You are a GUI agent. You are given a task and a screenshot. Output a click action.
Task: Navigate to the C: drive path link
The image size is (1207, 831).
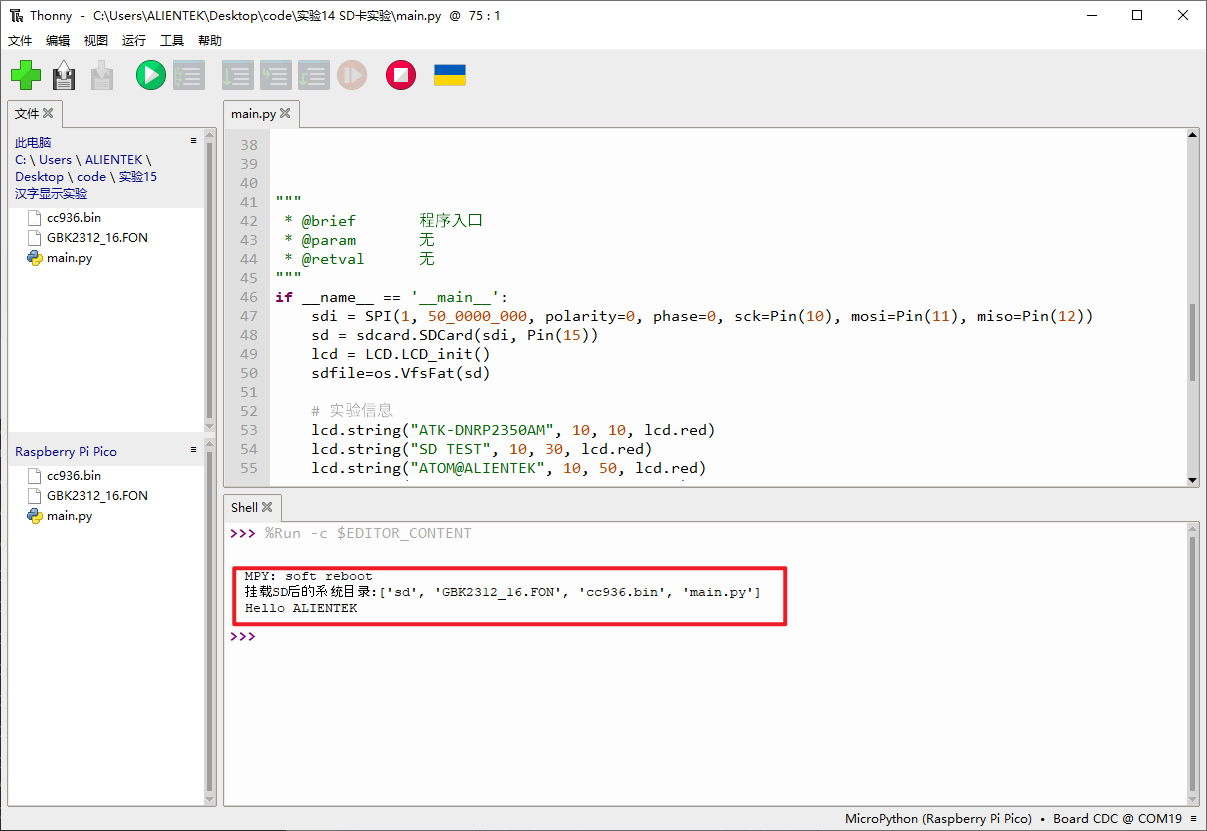click(21, 160)
